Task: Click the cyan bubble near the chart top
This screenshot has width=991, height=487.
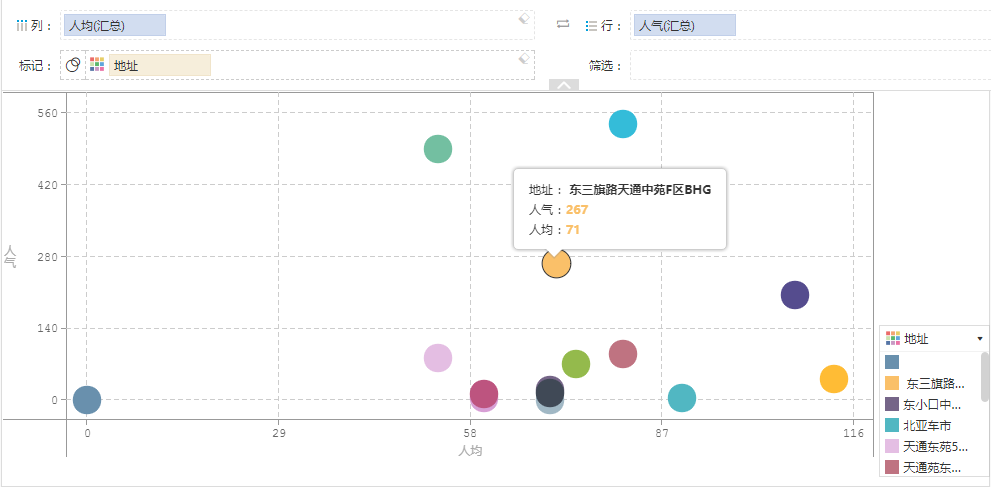Action: pyautogui.click(x=623, y=124)
